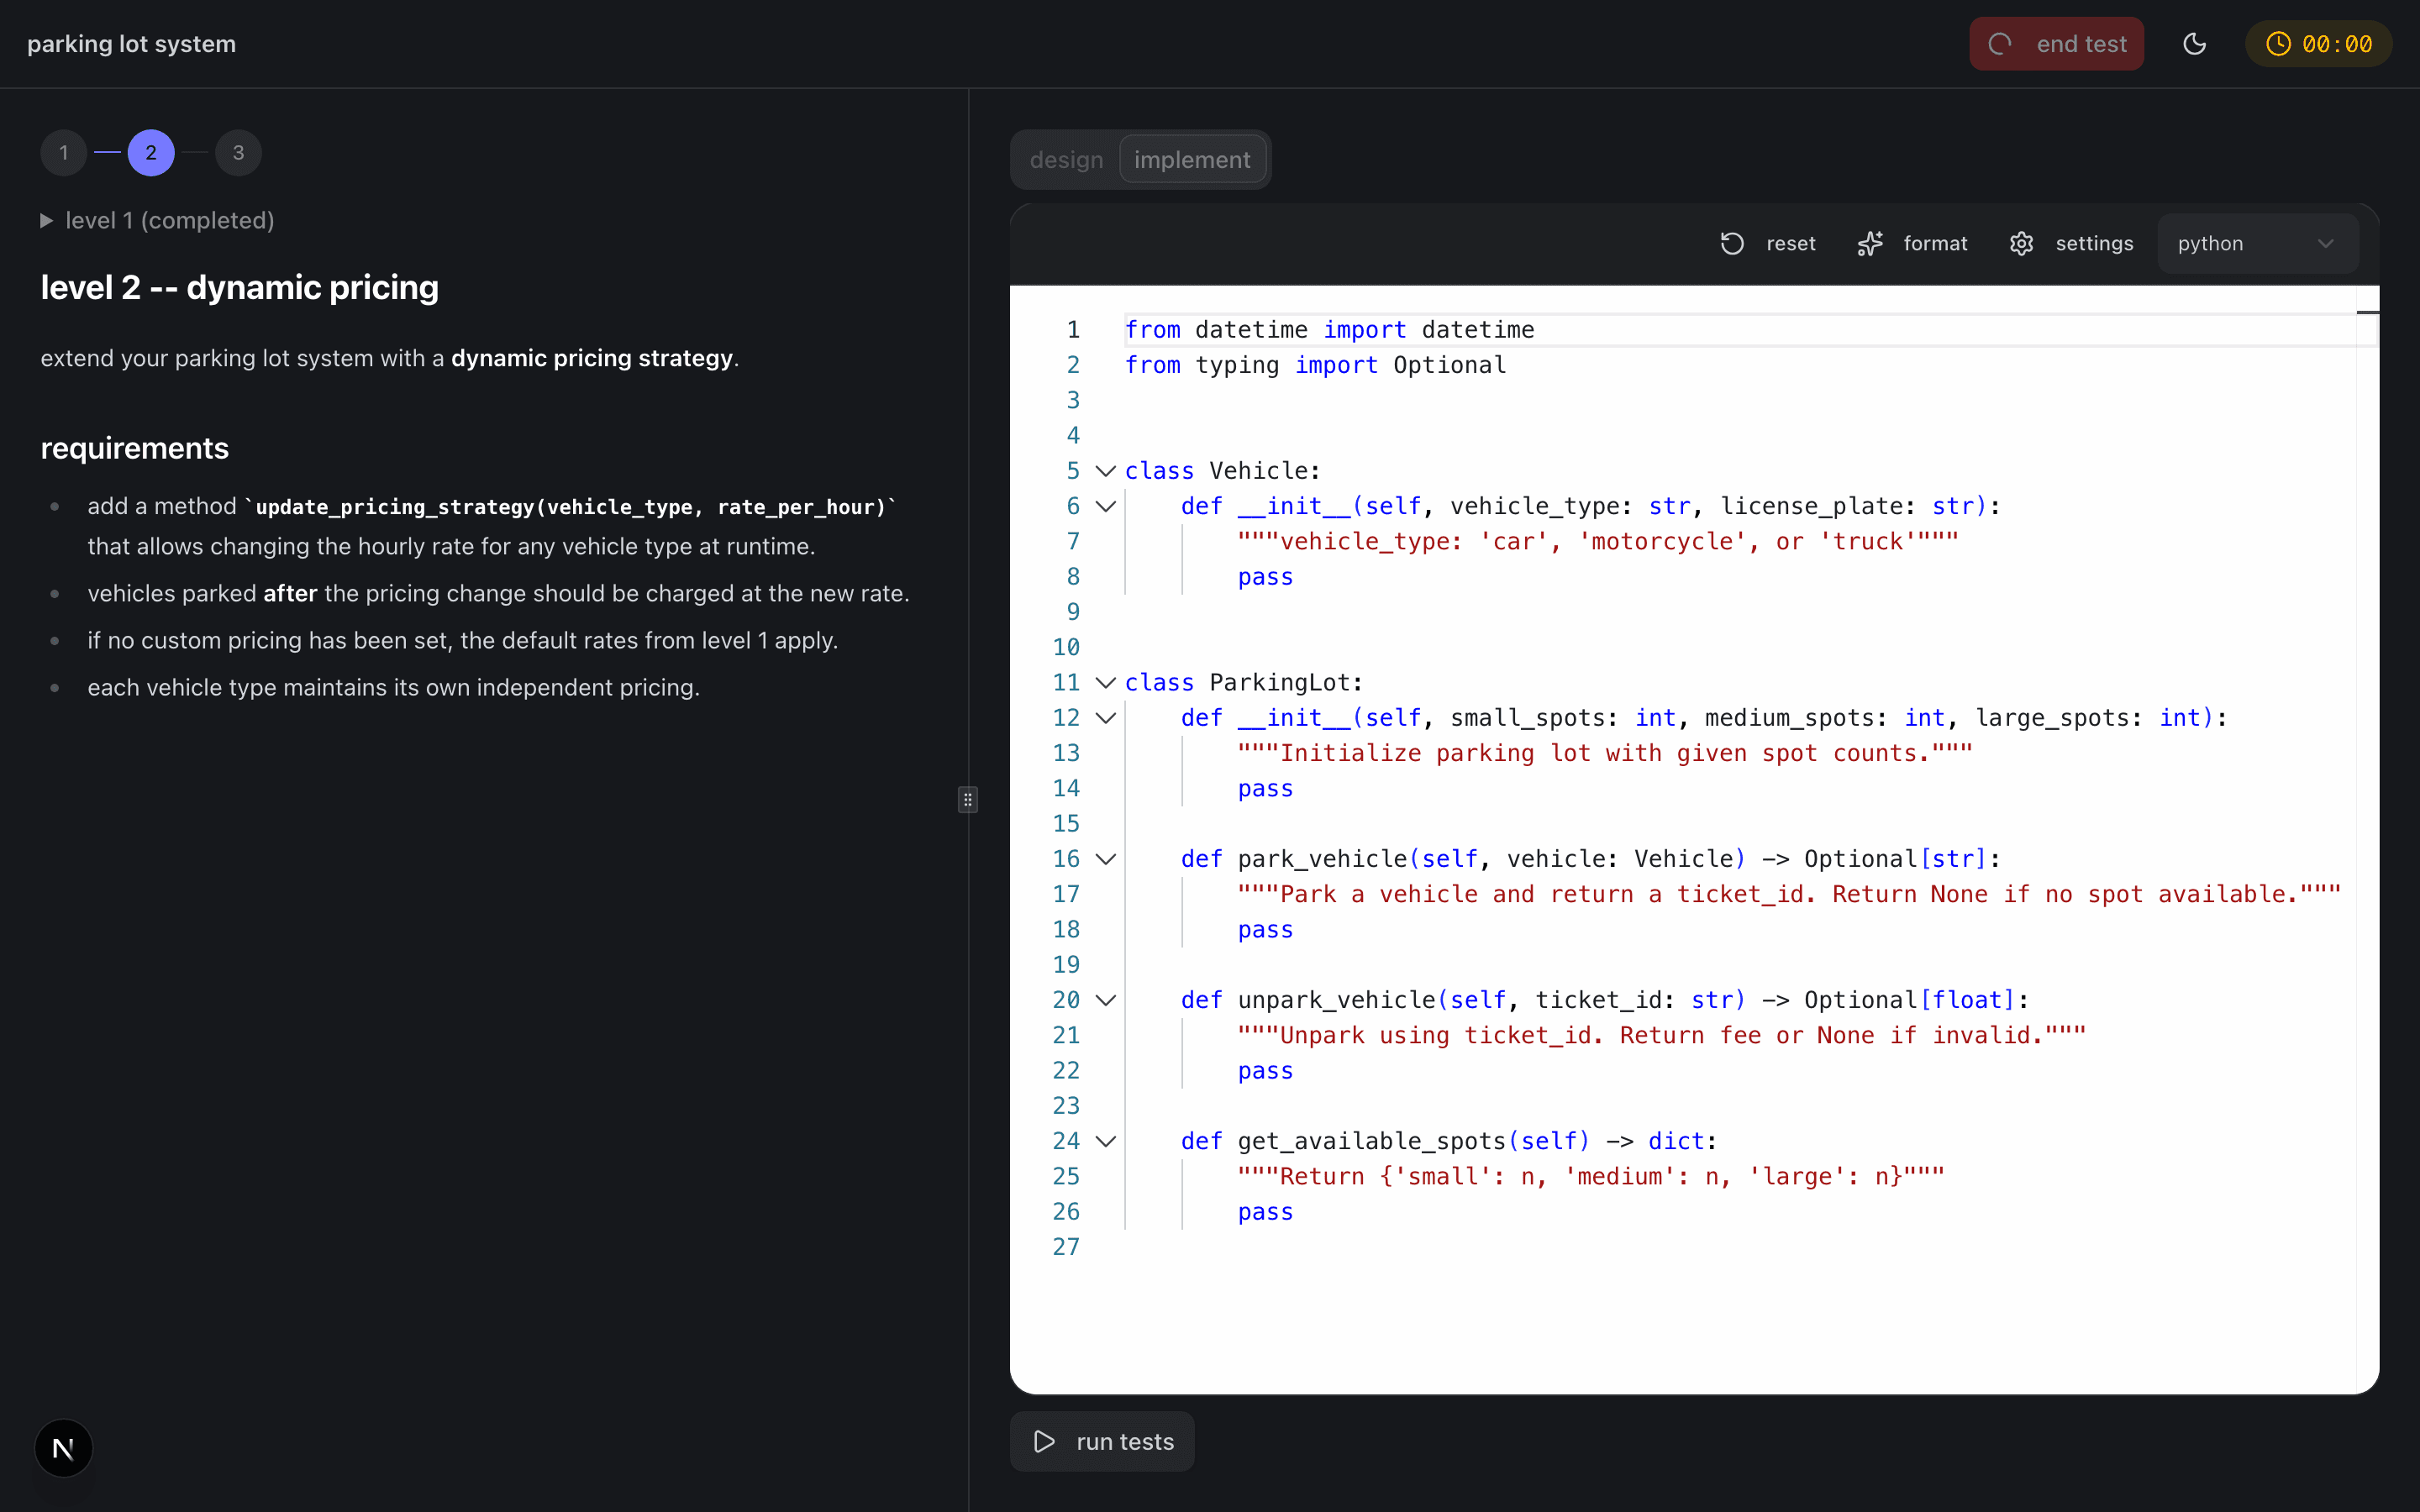Collapse class ParkingLot fold arrow
The width and height of the screenshot is (2420, 1512).
point(1105,683)
